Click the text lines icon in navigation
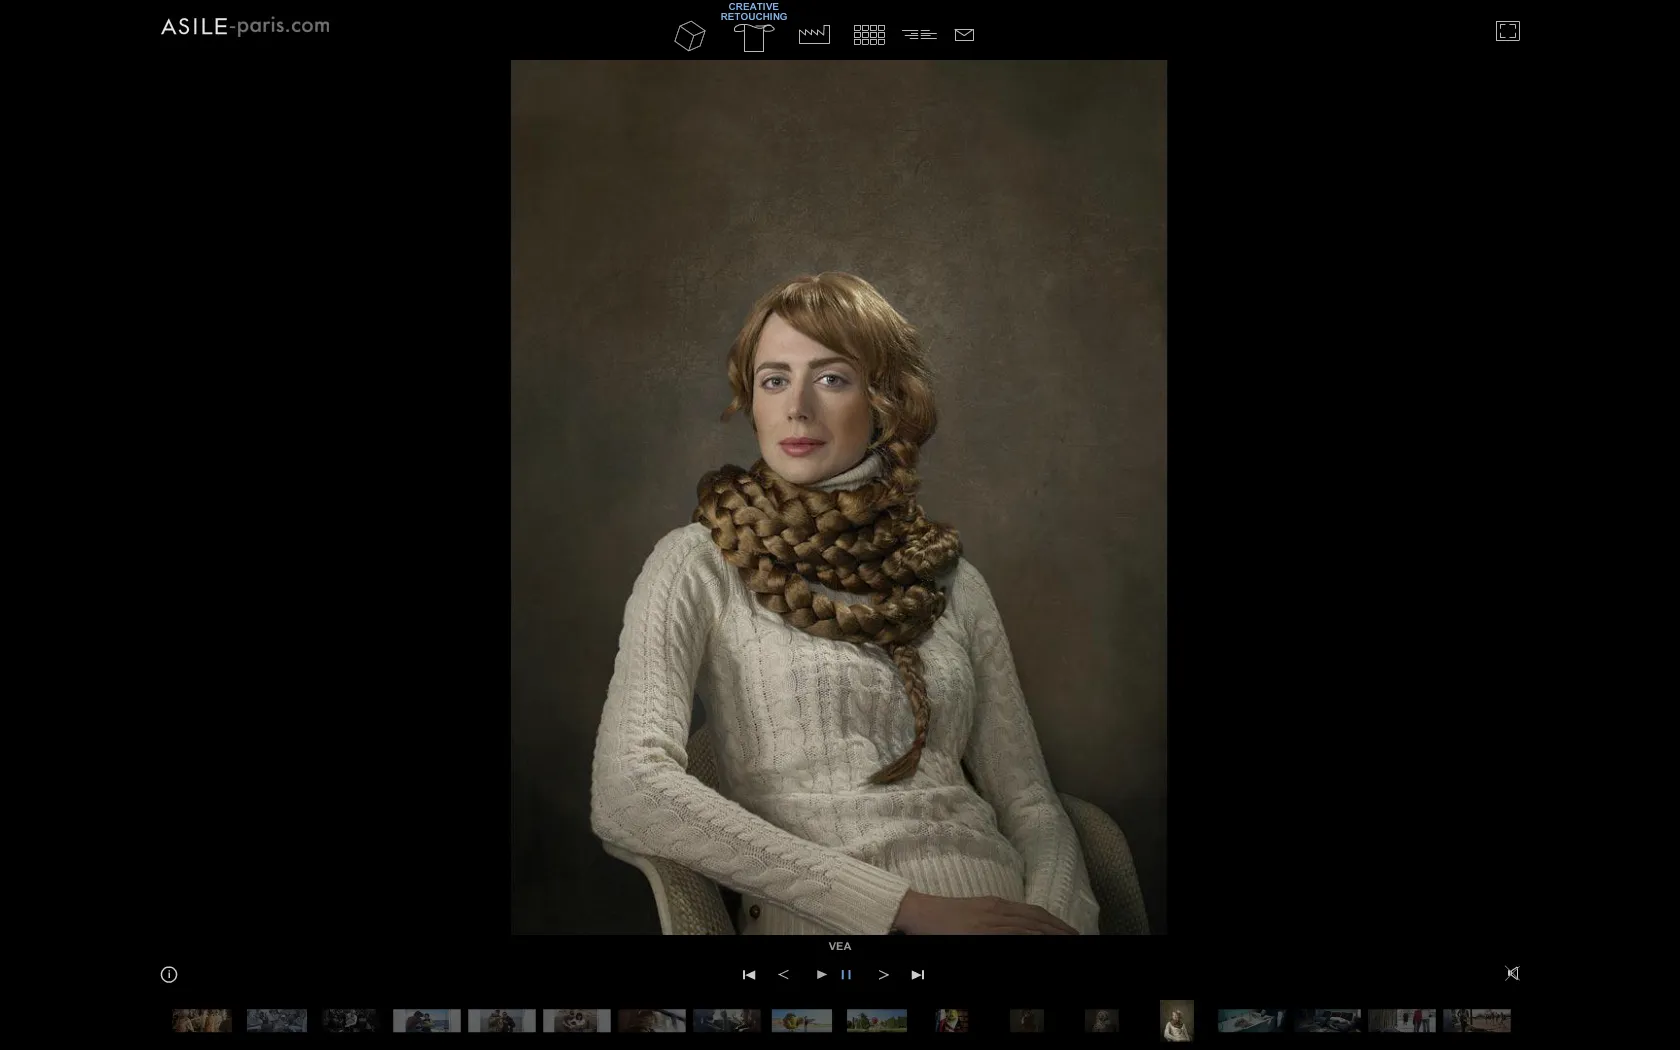This screenshot has height=1050, width=1680. (x=919, y=35)
